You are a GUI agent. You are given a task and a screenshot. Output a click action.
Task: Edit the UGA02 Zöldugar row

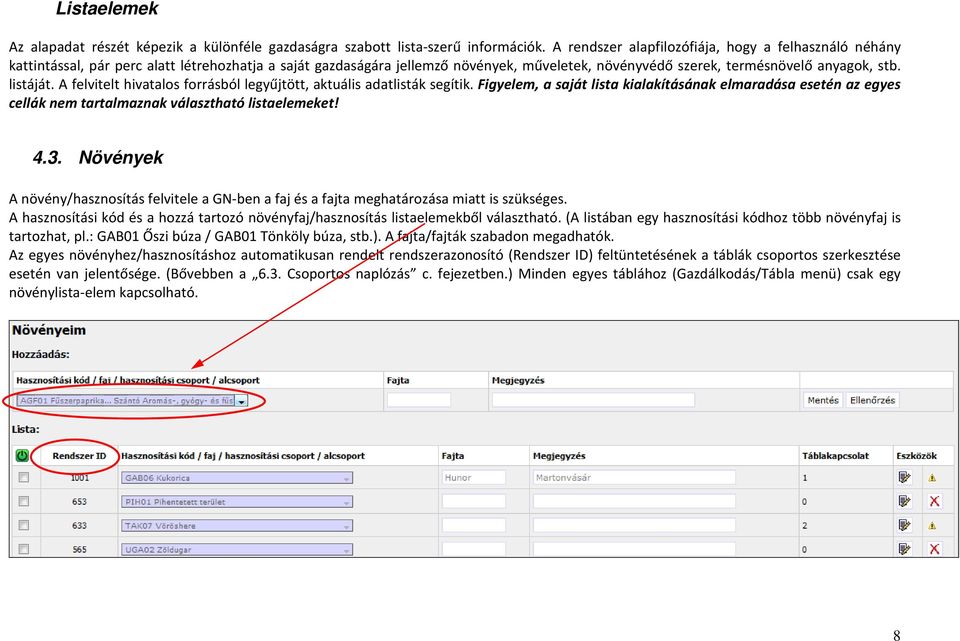904,549
